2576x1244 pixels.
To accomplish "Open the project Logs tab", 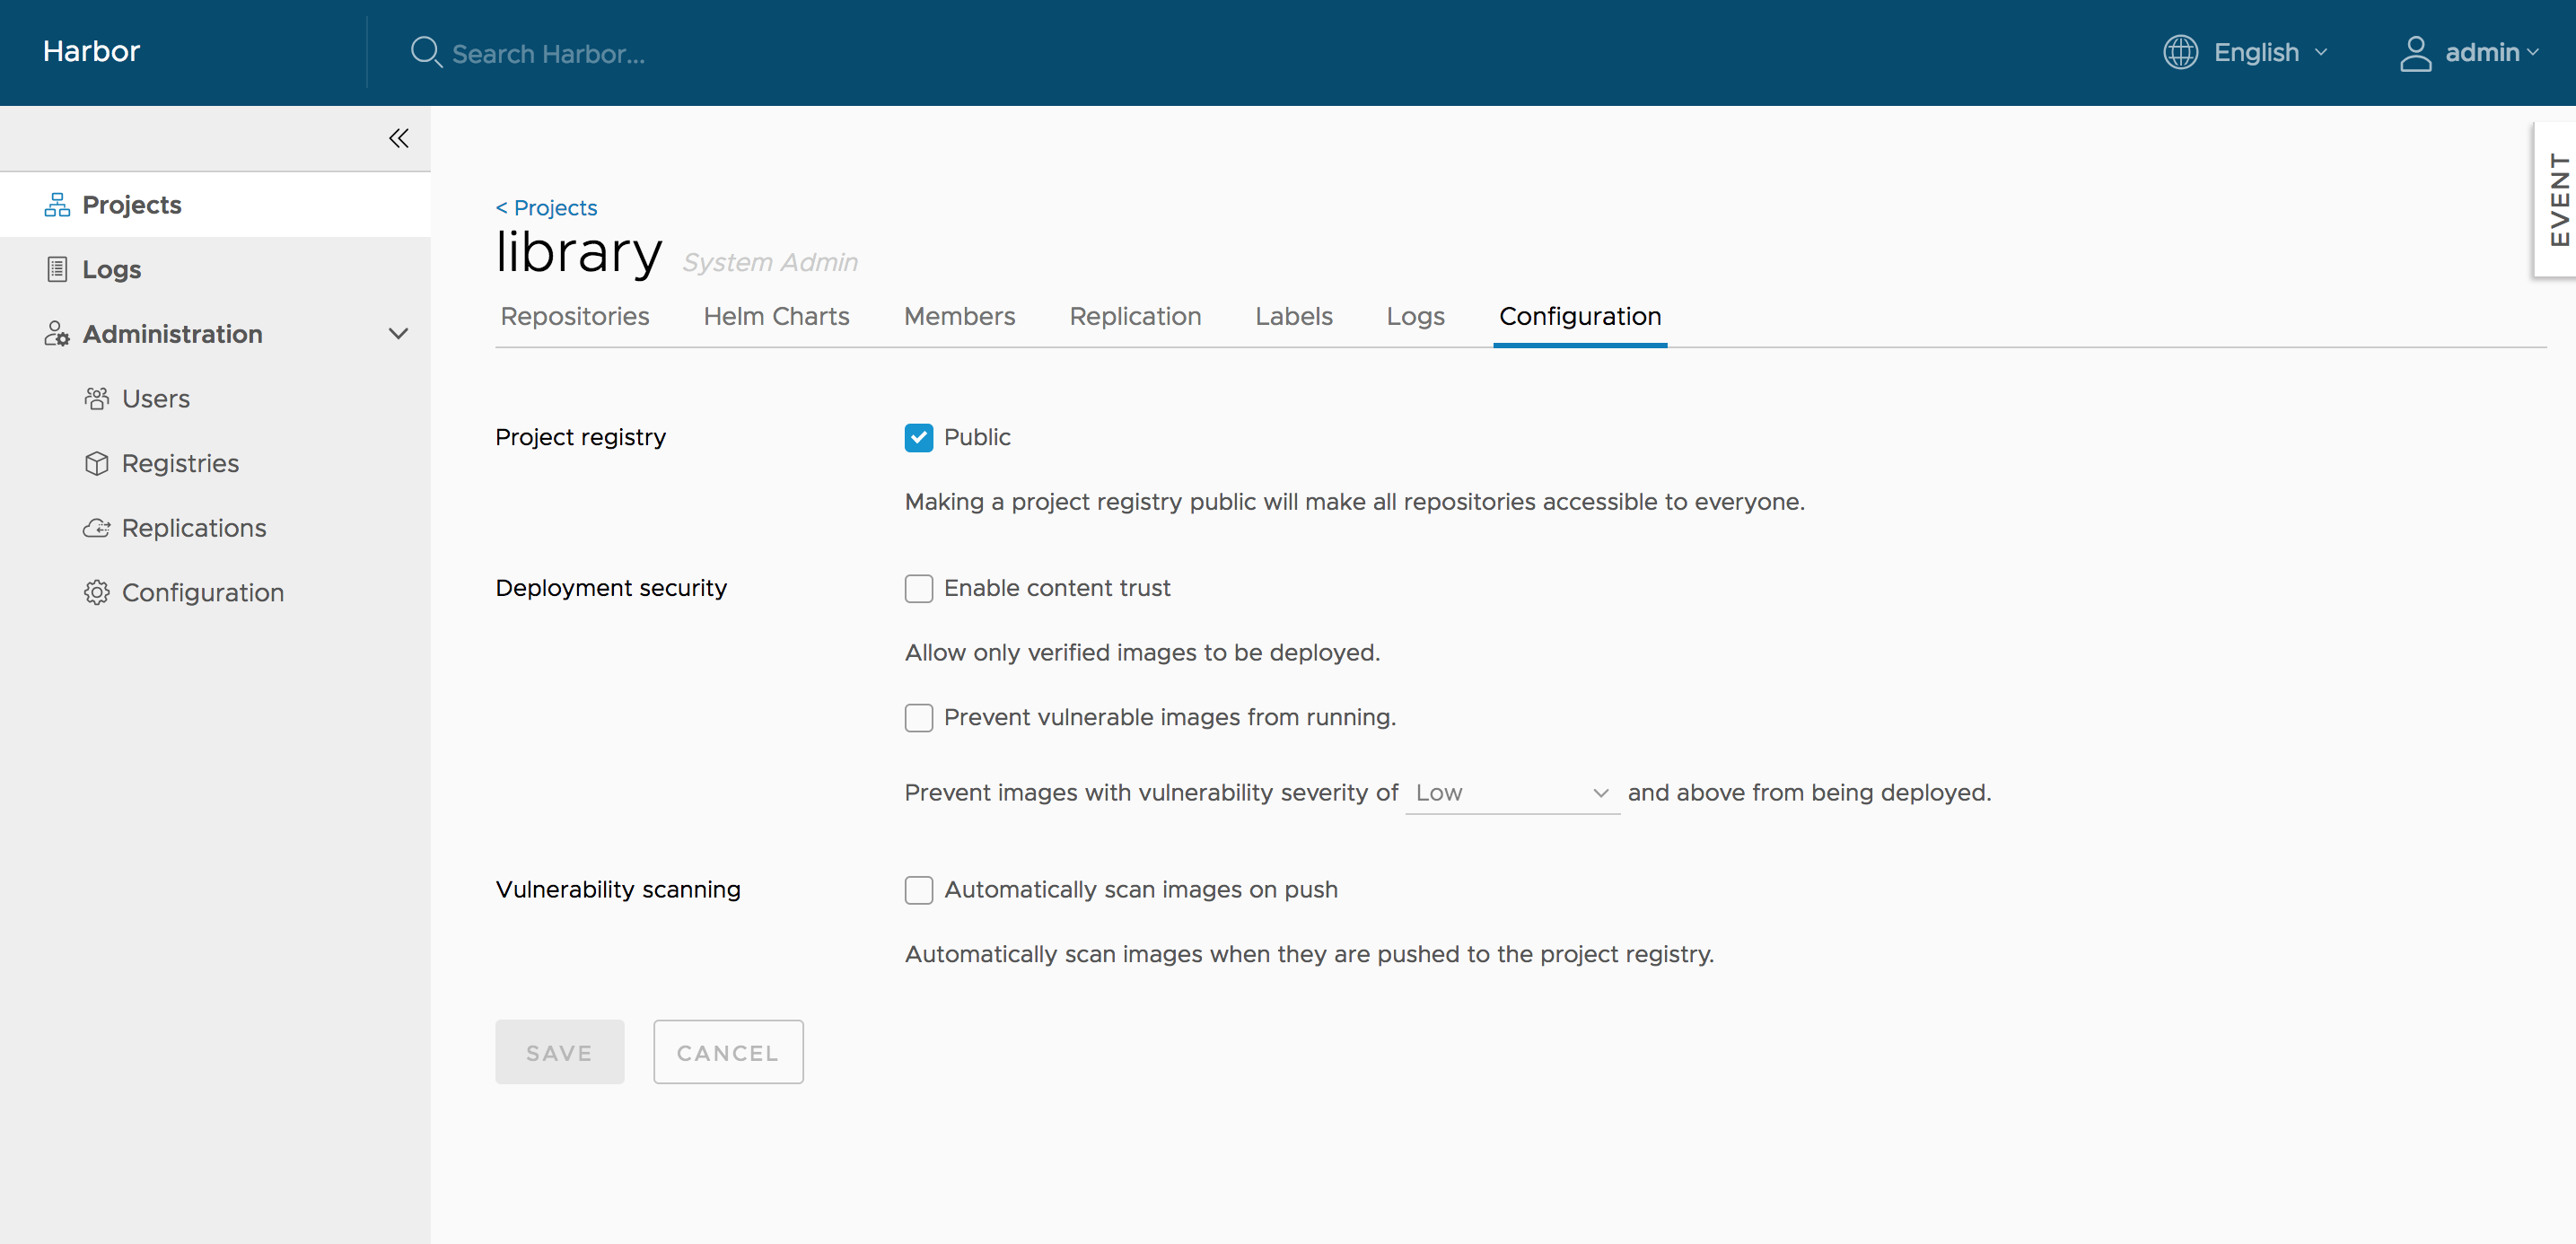I will (1415, 316).
